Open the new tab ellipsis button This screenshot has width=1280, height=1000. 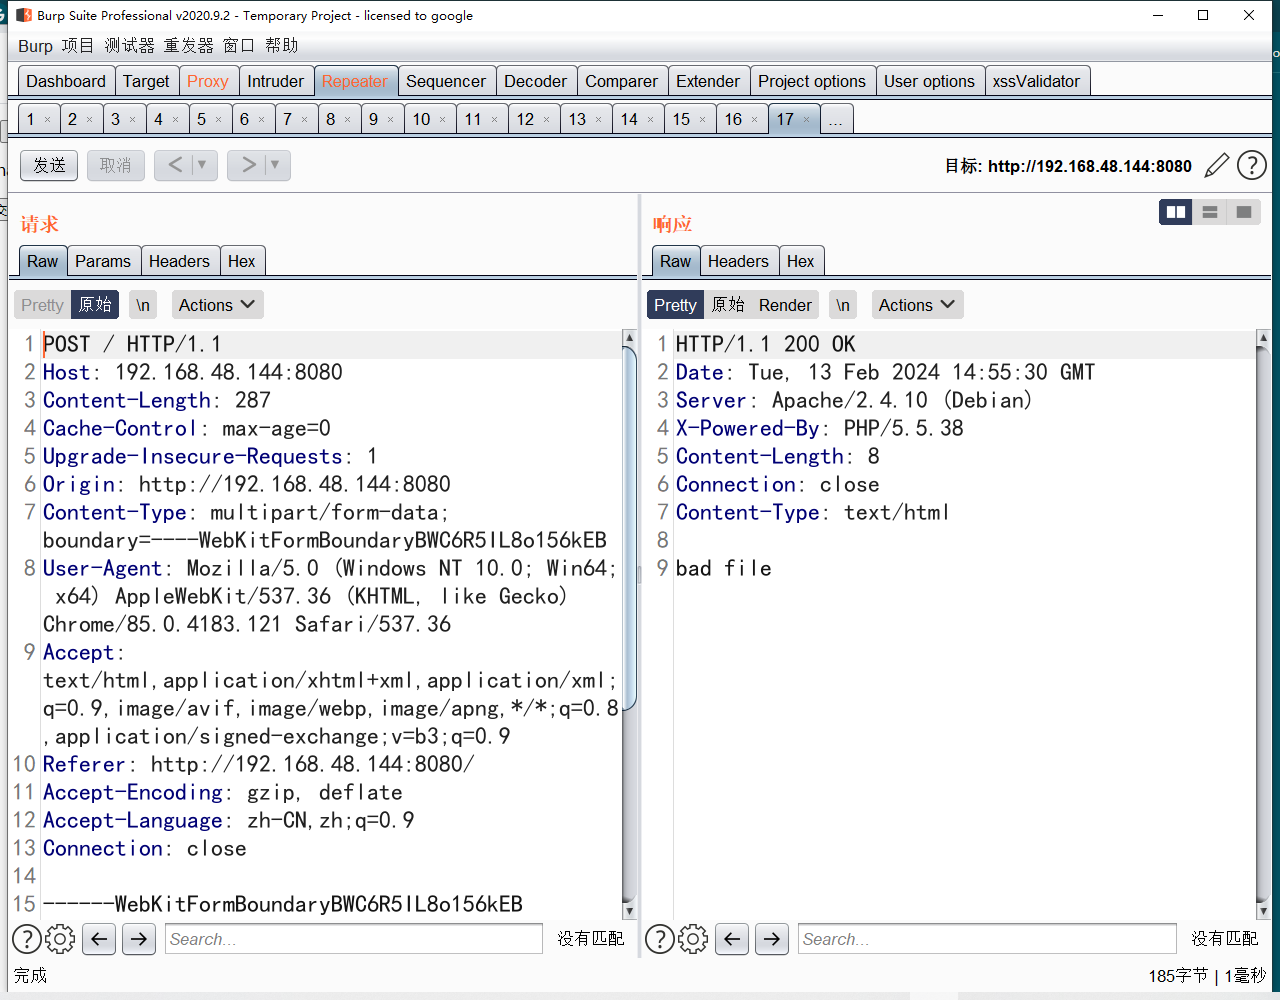click(x=836, y=119)
